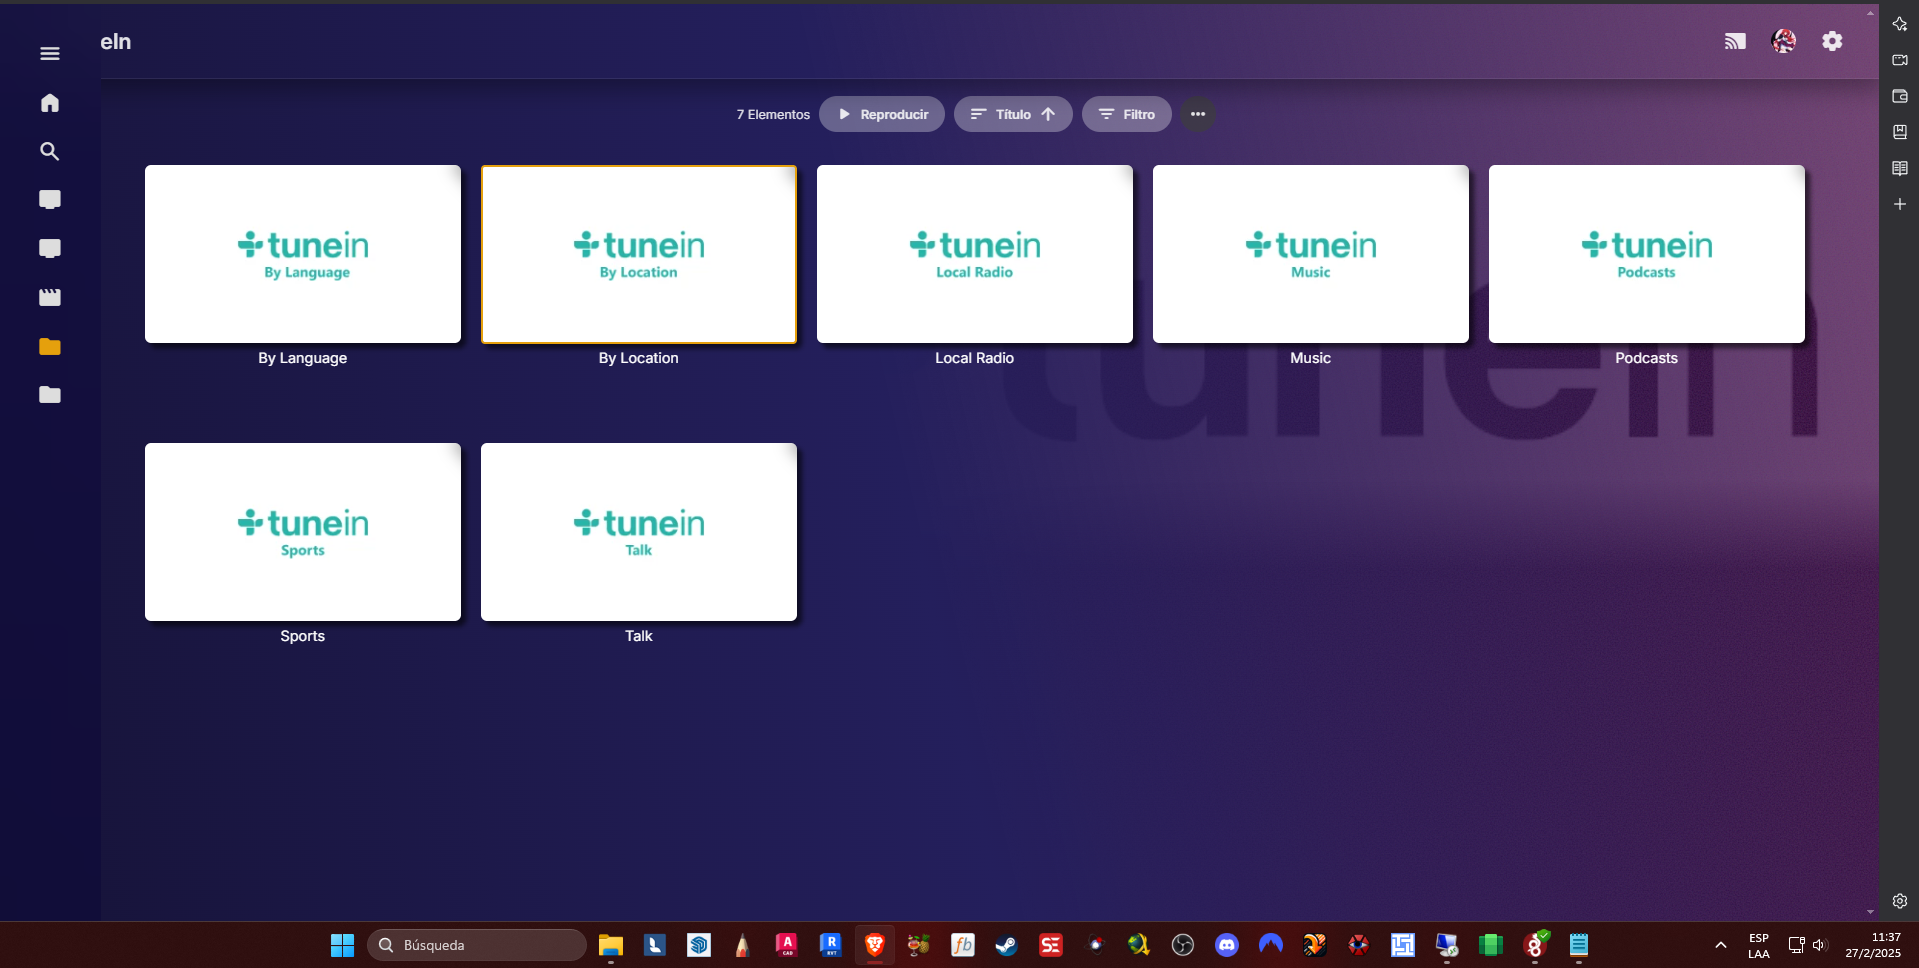Viewport: 1919px width, 968px height.
Task: Open the search page from sidebar
Action: pos(50,151)
